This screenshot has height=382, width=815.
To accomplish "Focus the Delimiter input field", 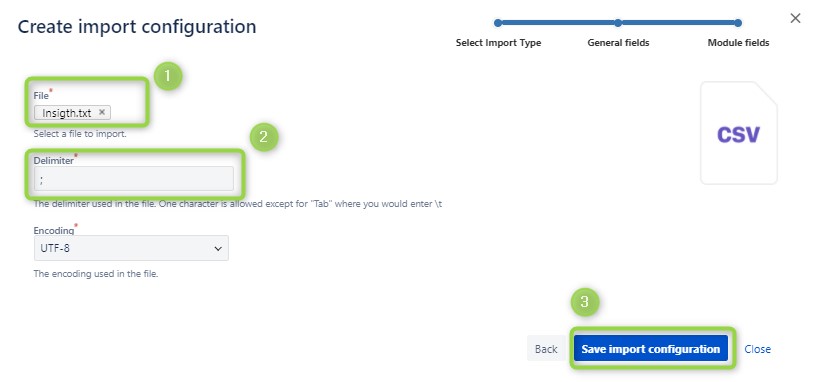I will click(x=134, y=179).
